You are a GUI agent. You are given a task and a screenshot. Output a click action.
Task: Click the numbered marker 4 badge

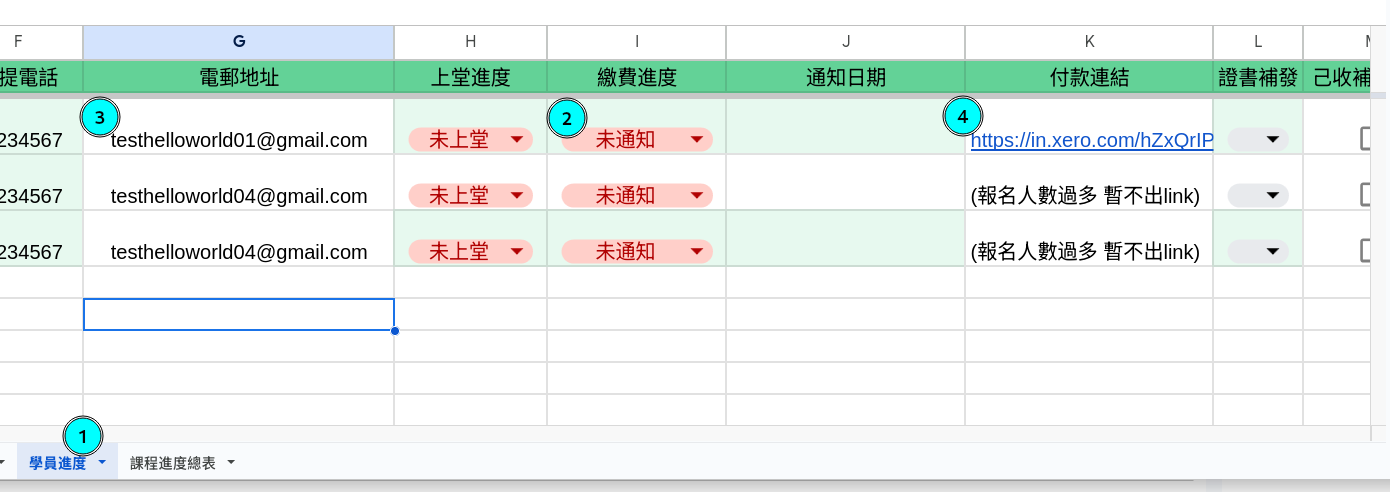click(963, 117)
